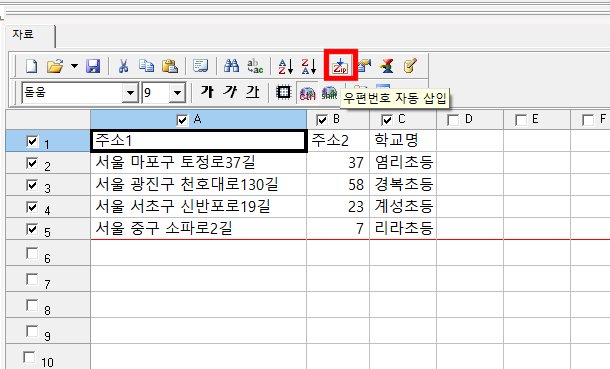Open the 돋움 font name dropdown
Viewport: 610px width, 369px height.
pyautogui.click(x=130, y=93)
